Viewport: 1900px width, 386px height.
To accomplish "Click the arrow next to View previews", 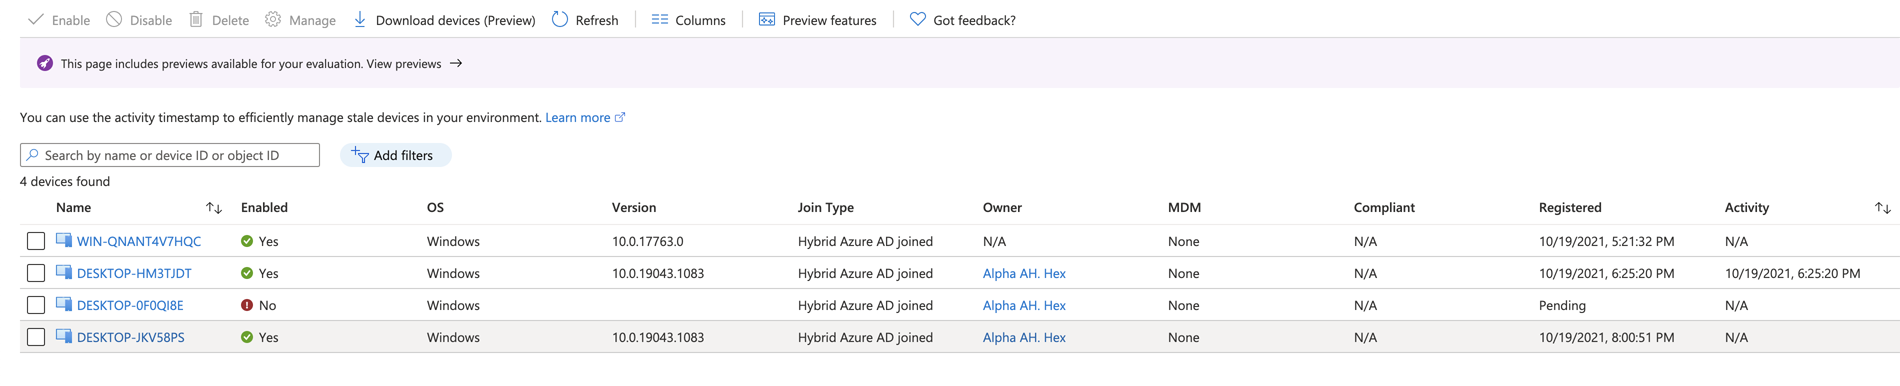I will pos(456,63).
